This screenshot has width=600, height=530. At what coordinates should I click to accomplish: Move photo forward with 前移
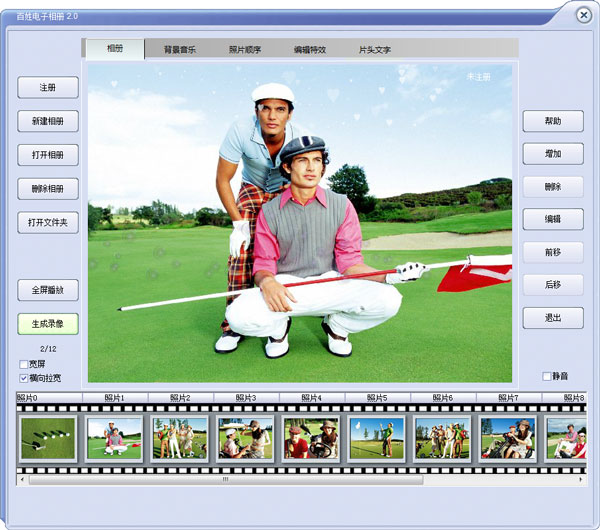coord(553,252)
